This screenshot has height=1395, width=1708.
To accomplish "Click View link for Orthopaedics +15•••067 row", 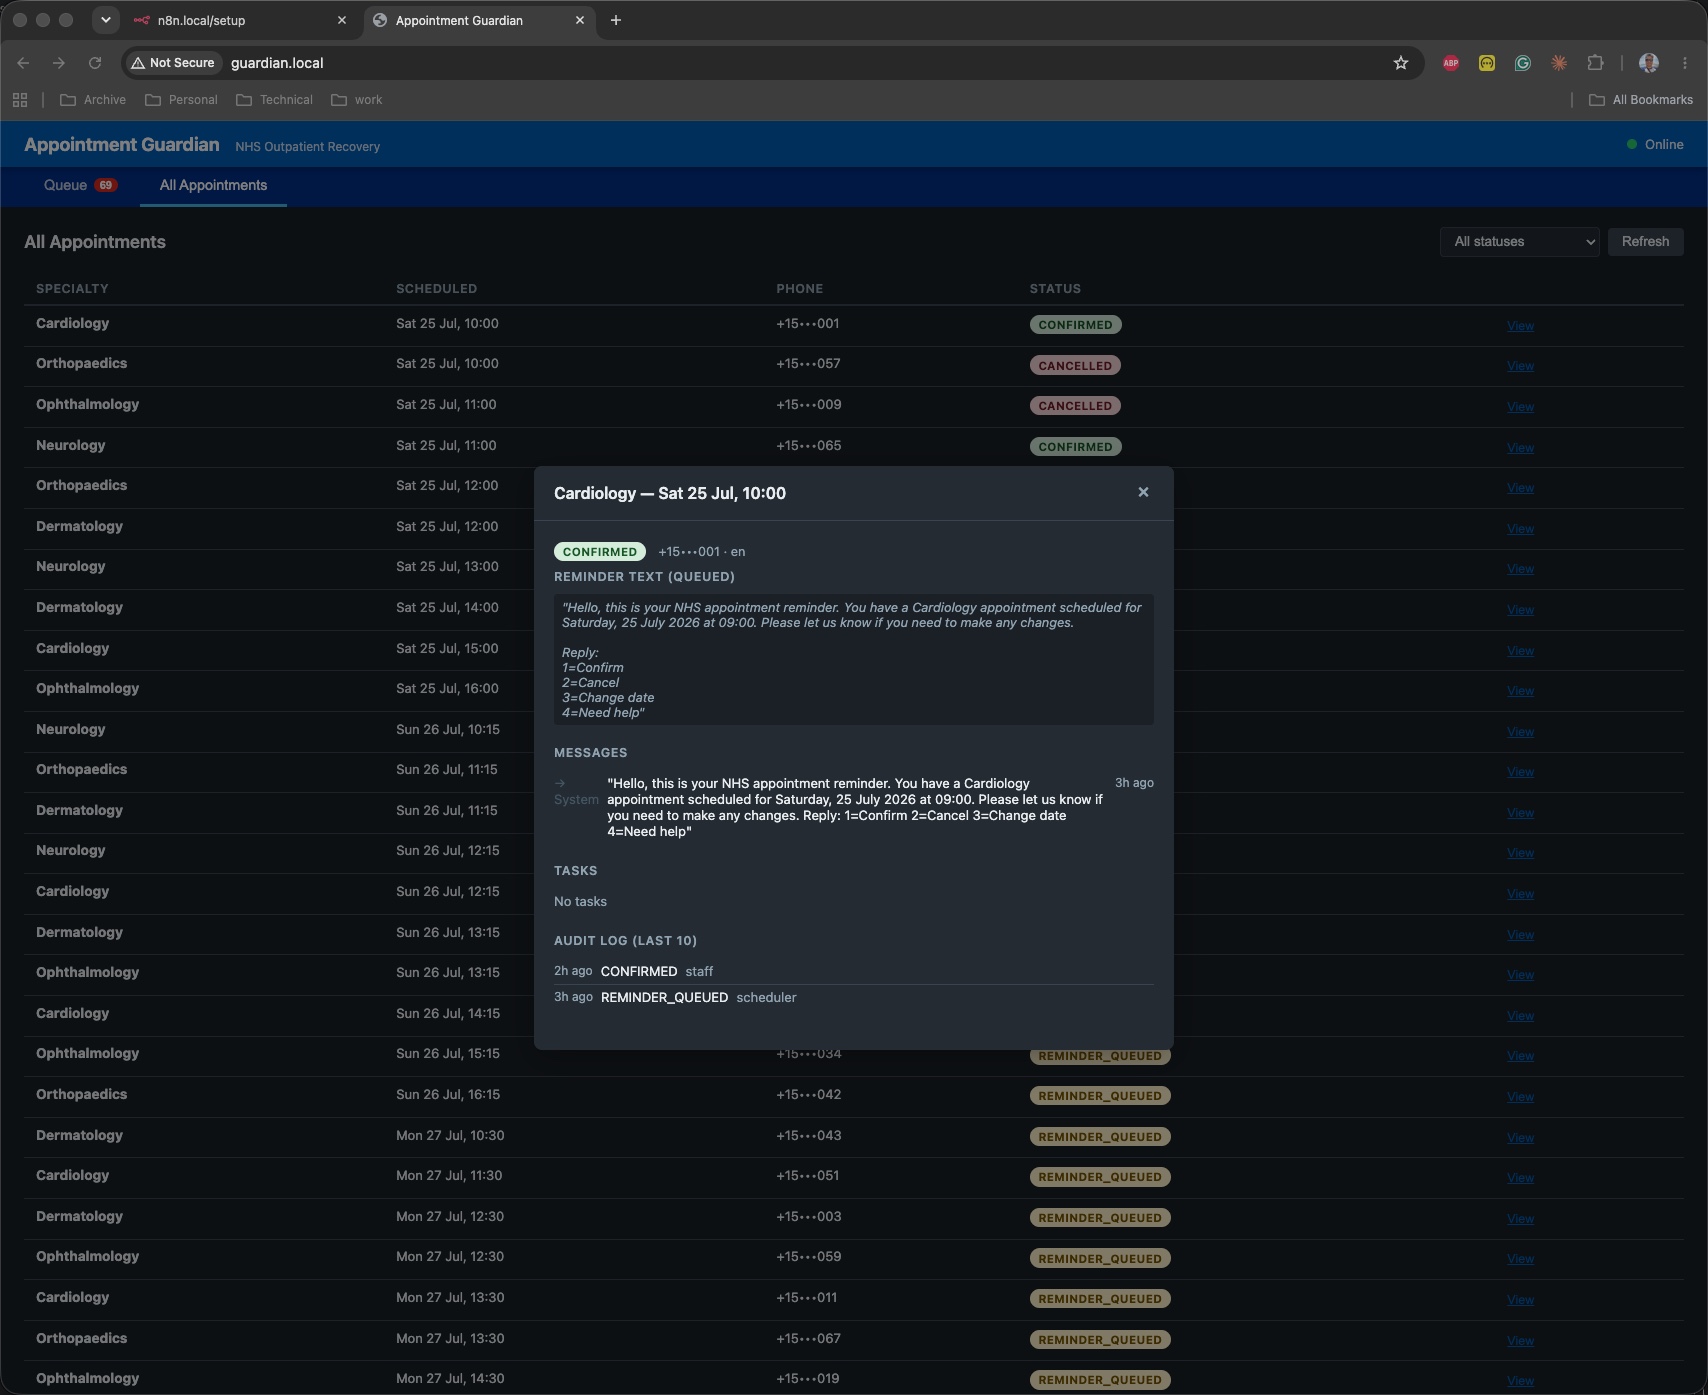I will pos(1520,1341).
